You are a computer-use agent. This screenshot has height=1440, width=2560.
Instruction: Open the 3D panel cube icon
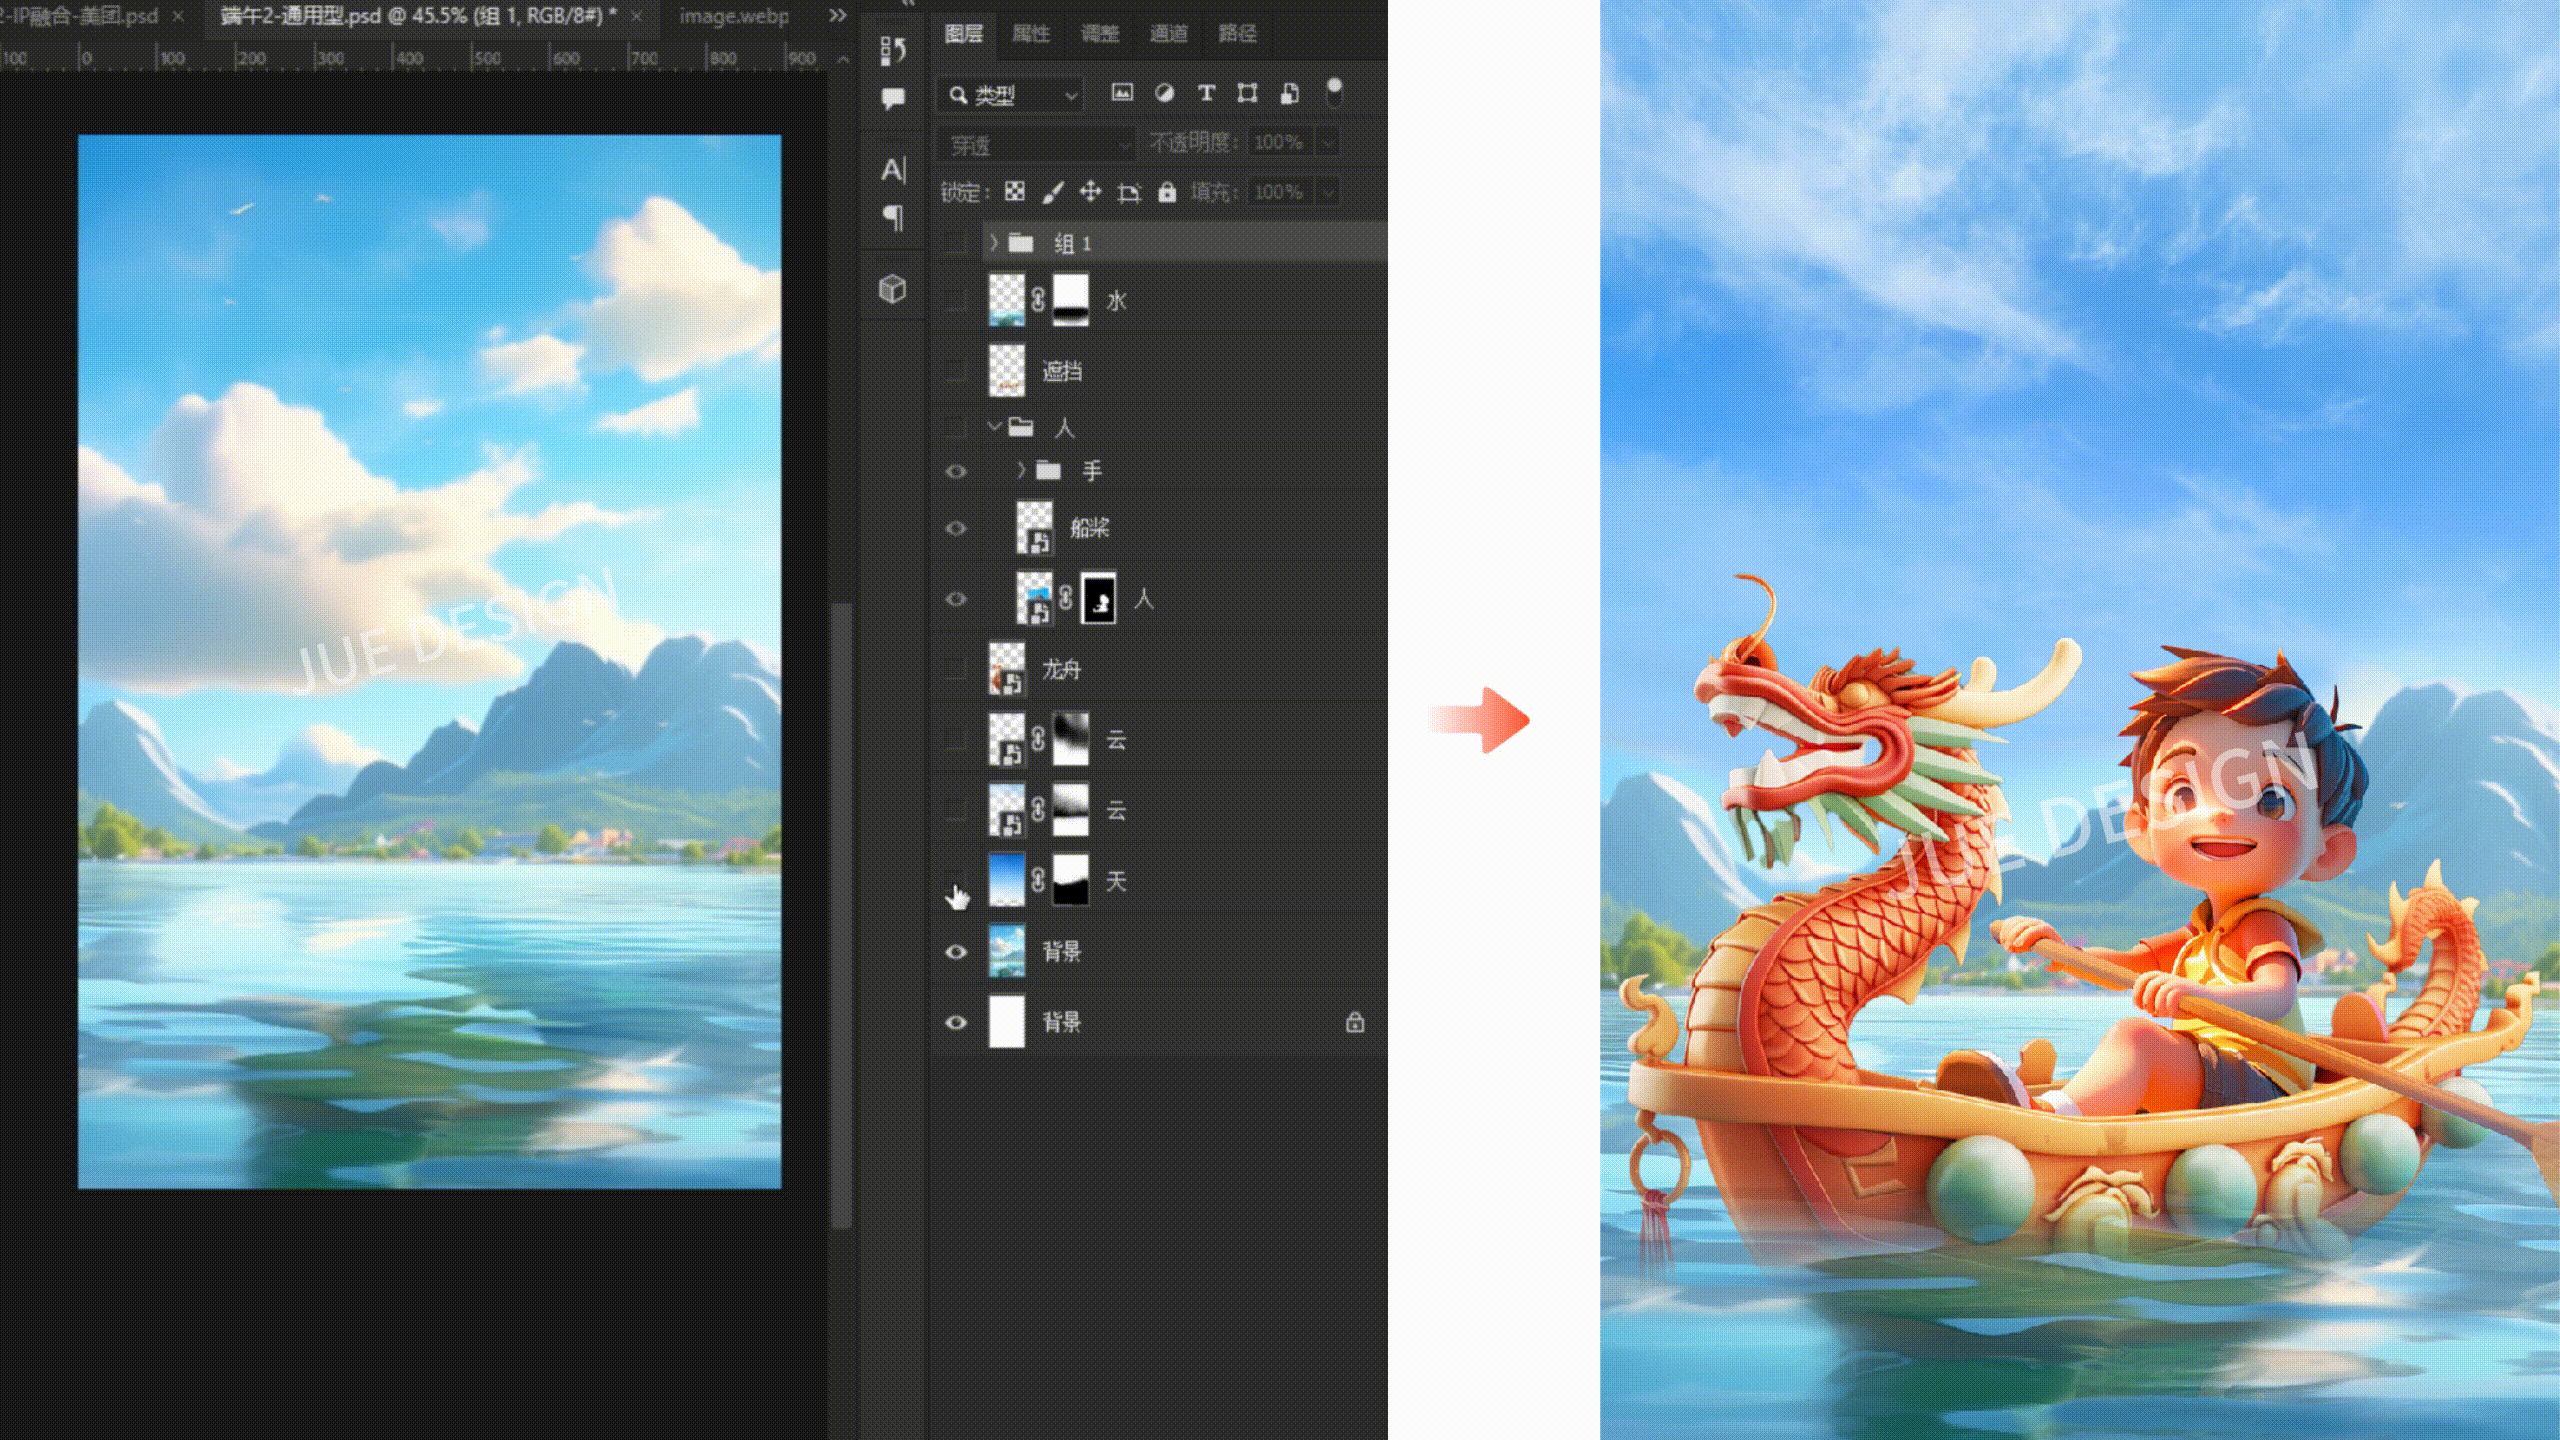pyautogui.click(x=892, y=289)
